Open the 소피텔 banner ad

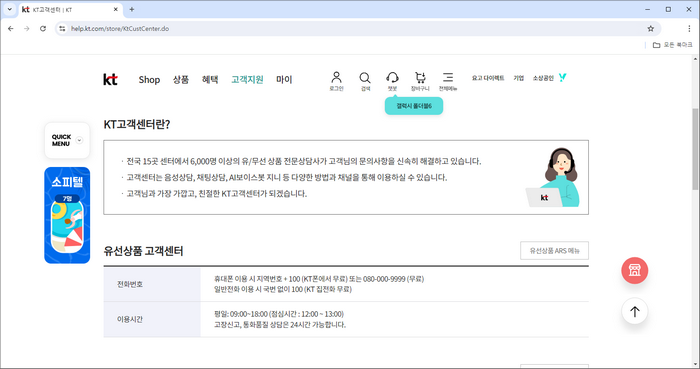coord(67,215)
